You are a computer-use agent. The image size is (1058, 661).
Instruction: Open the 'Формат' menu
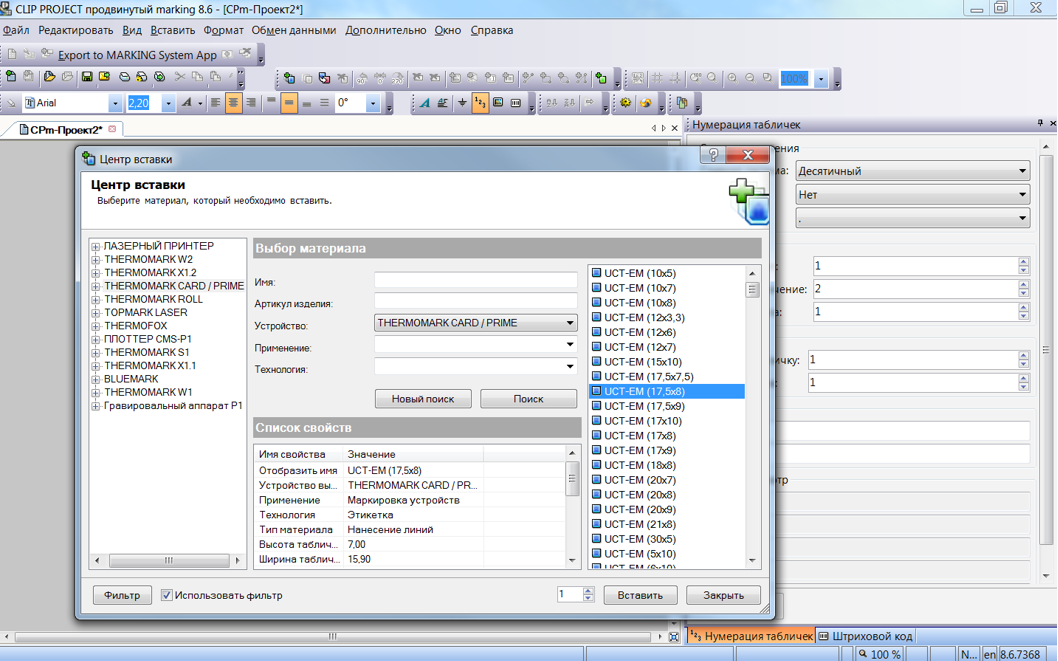tap(223, 30)
